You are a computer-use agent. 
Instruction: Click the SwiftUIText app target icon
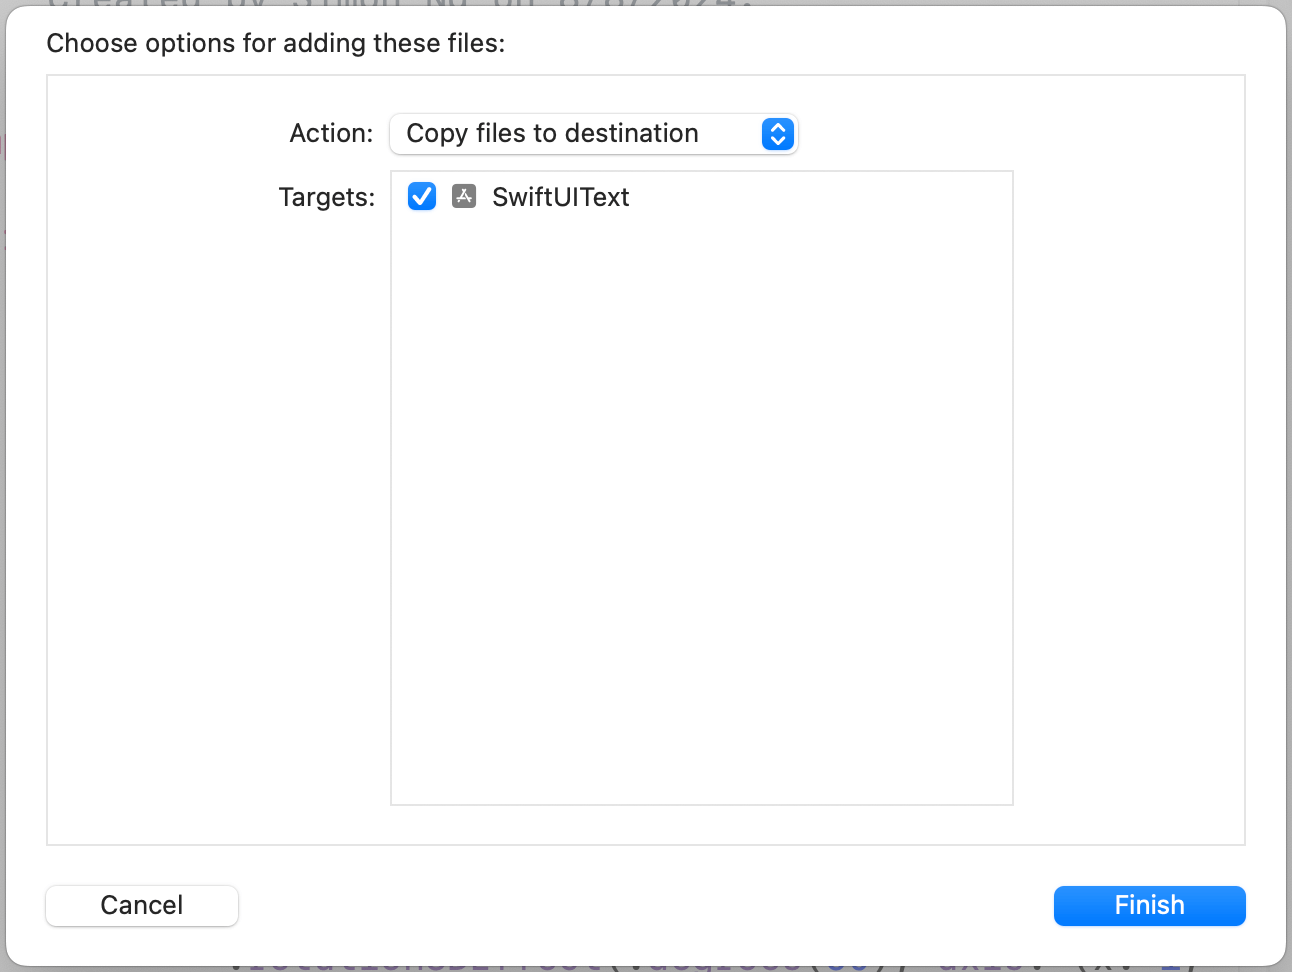(464, 196)
